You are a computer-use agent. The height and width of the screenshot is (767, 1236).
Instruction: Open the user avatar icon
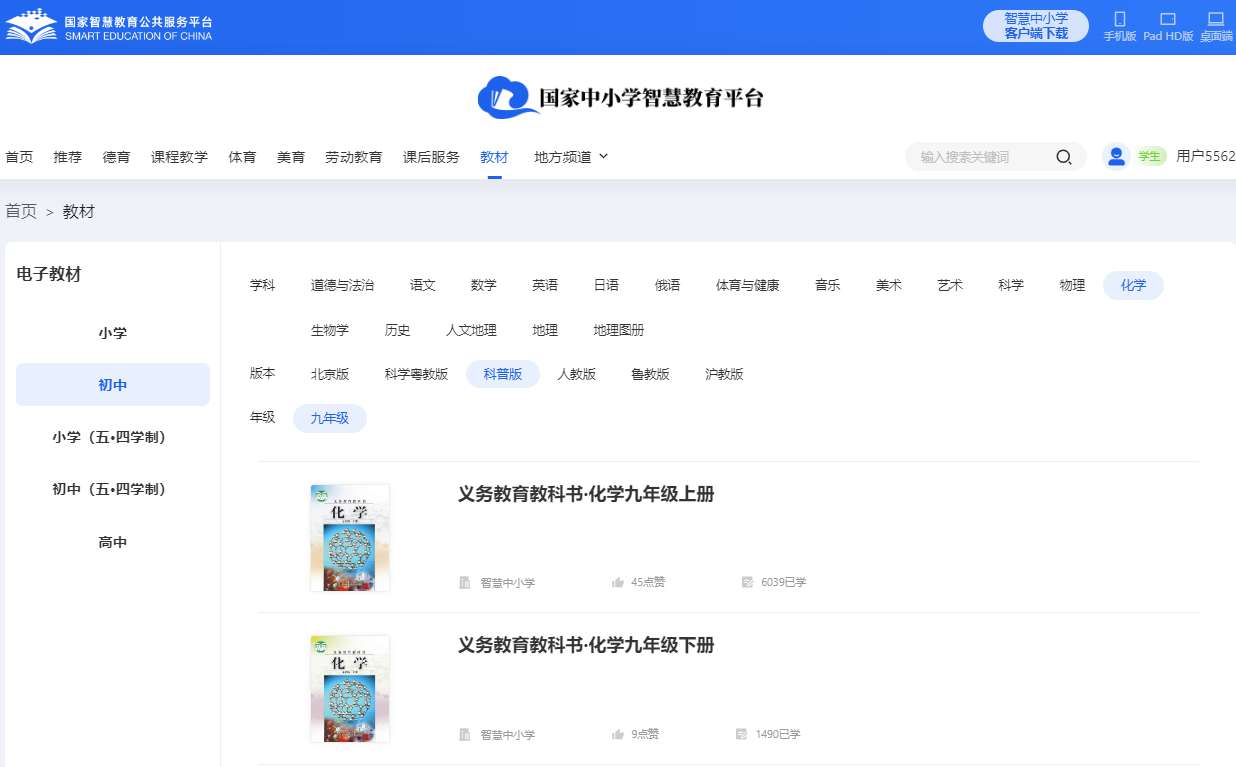pos(1116,156)
